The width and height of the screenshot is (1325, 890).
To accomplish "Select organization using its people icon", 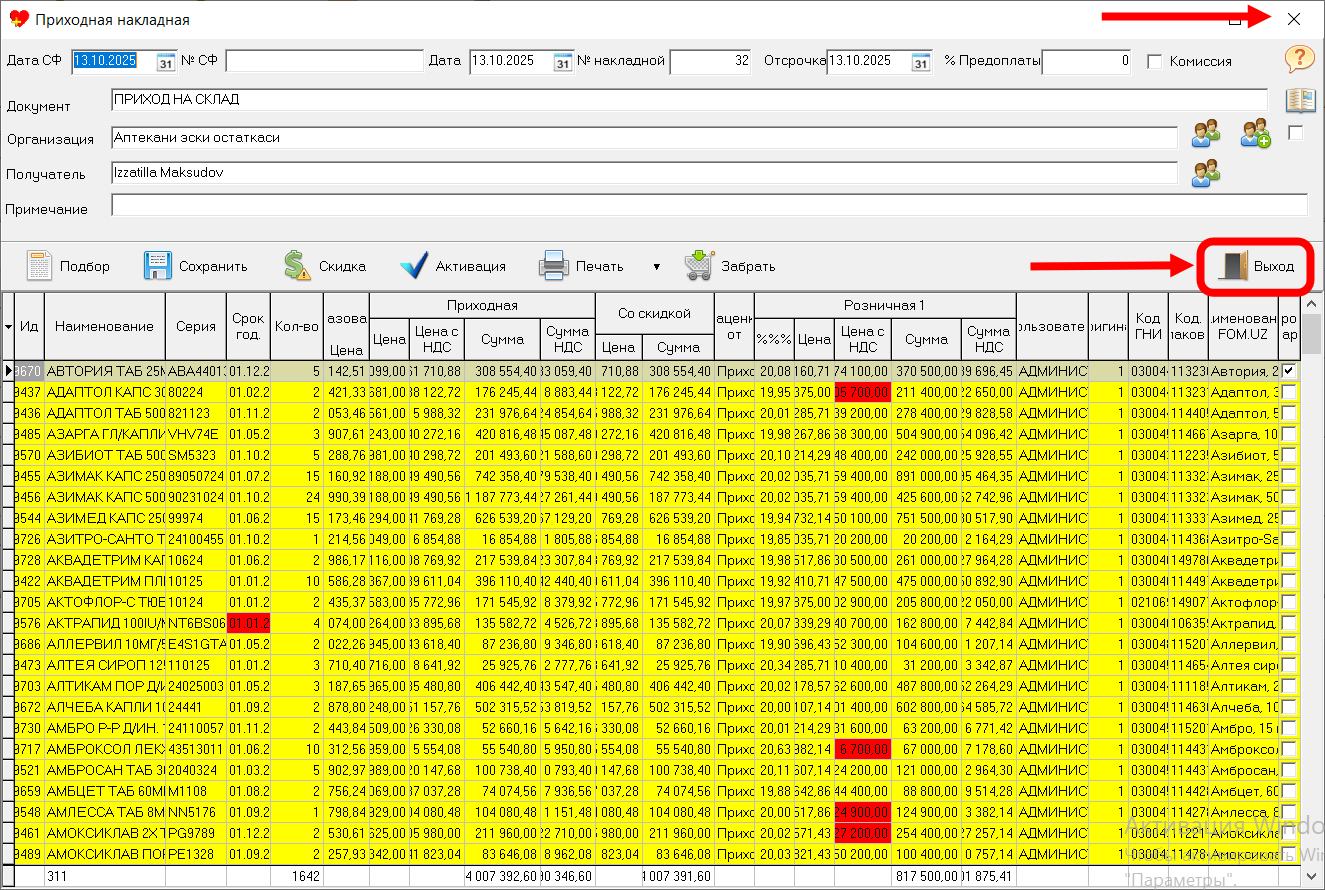I will point(1206,135).
